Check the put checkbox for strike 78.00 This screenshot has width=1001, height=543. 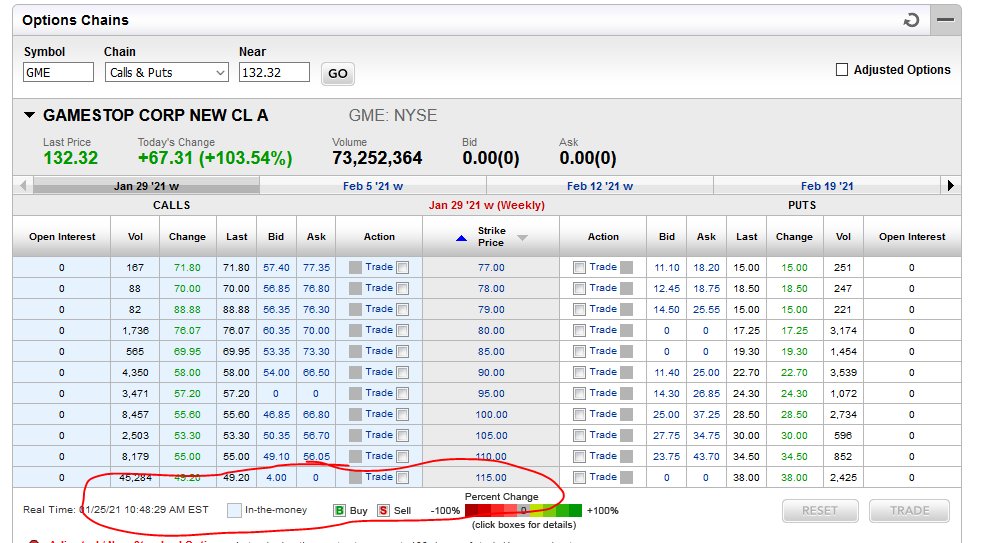click(579, 289)
